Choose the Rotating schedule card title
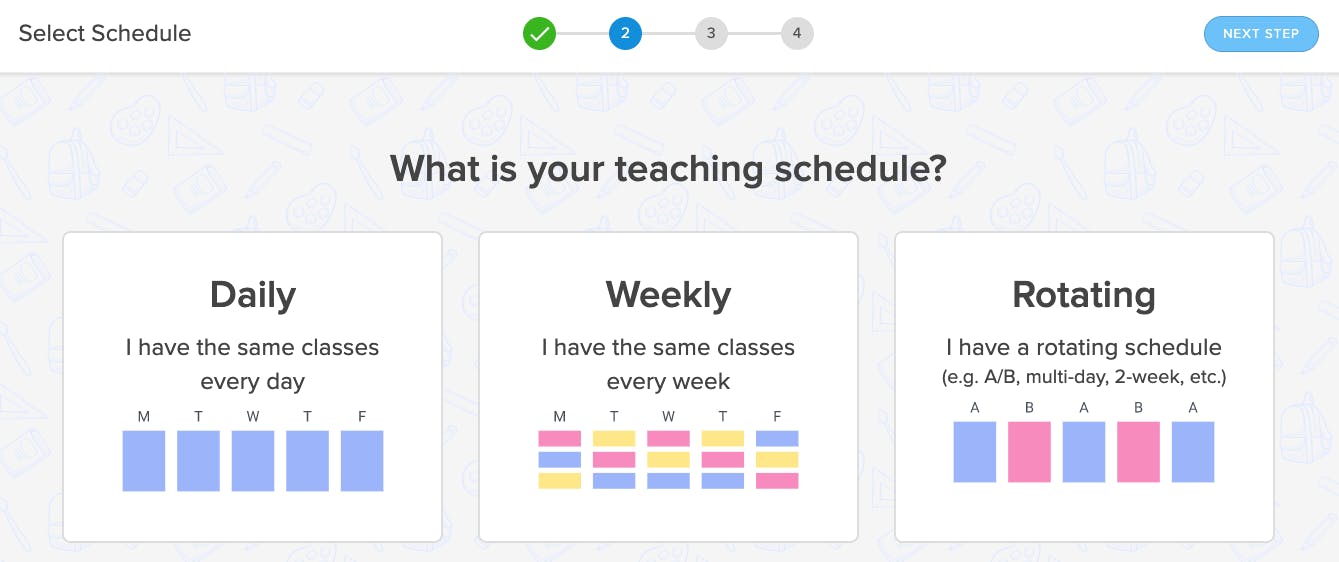Image resolution: width=1339 pixels, height=562 pixels. (1083, 295)
